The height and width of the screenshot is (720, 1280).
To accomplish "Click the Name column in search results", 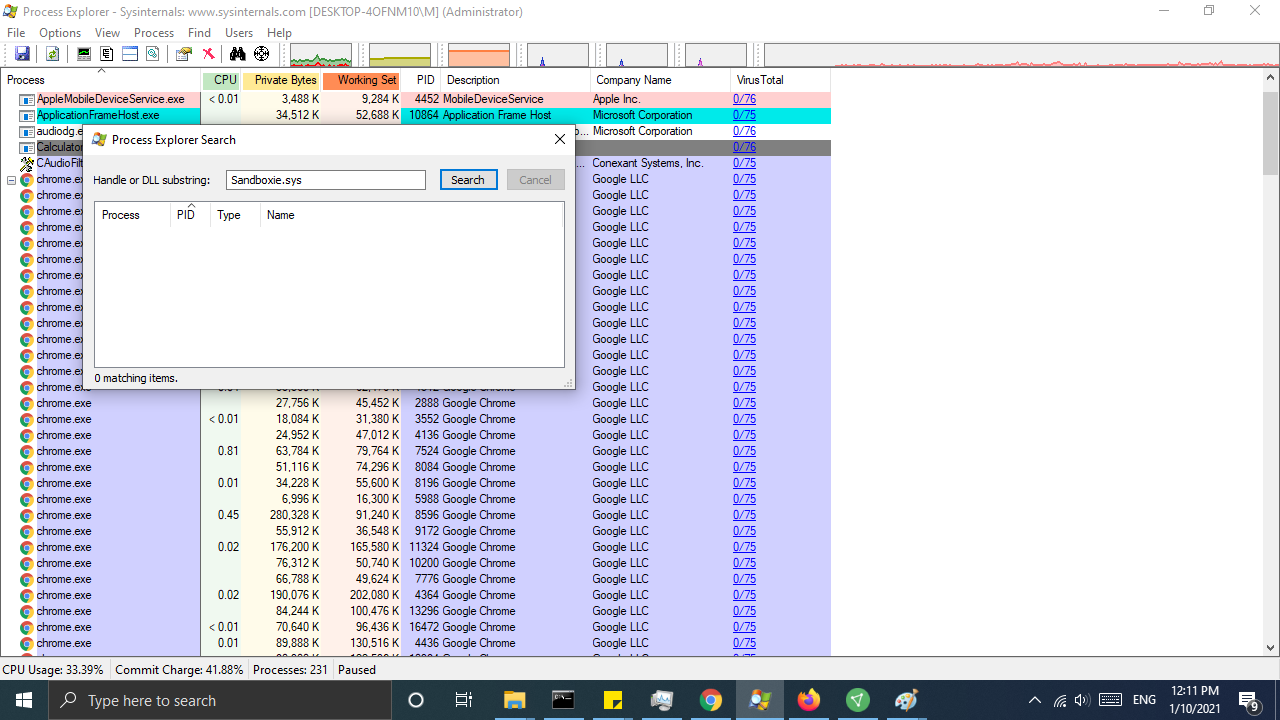I will click(x=412, y=215).
